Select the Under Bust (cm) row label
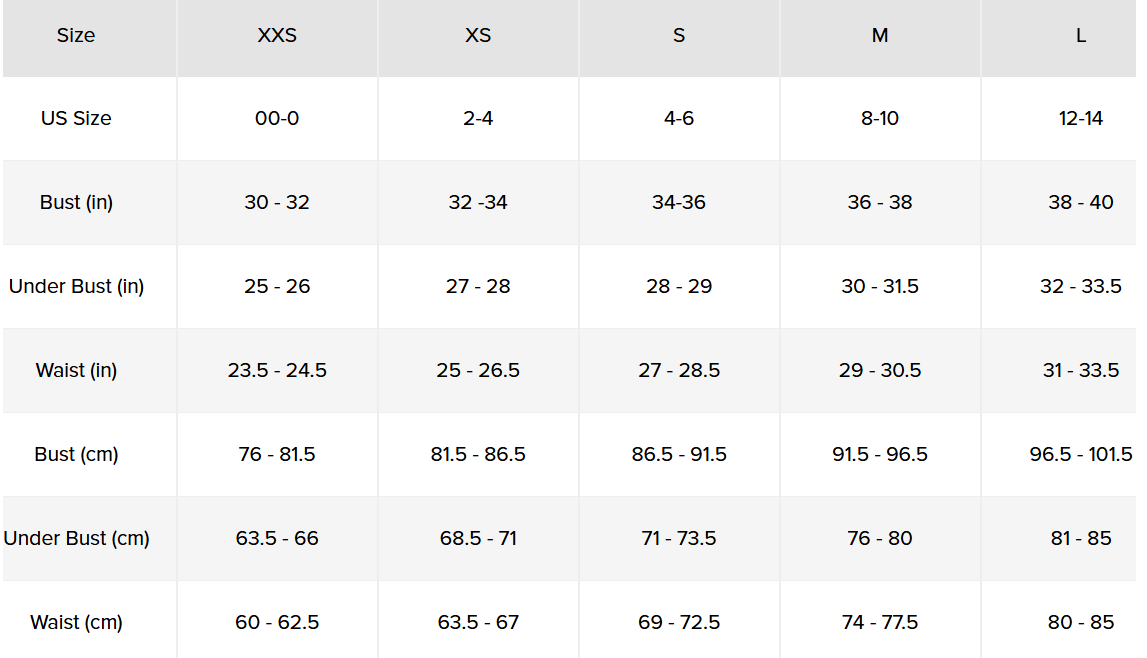Image resolution: width=1147 pixels, height=658 pixels. tap(76, 538)
